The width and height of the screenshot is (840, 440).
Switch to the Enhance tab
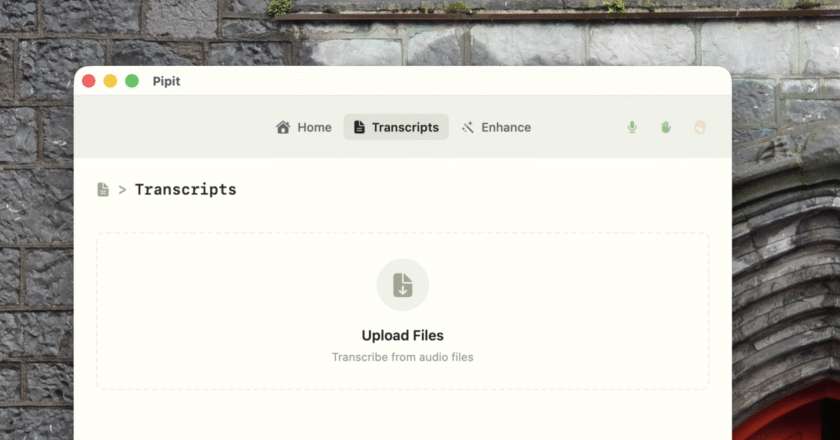[x=497, y=127]
